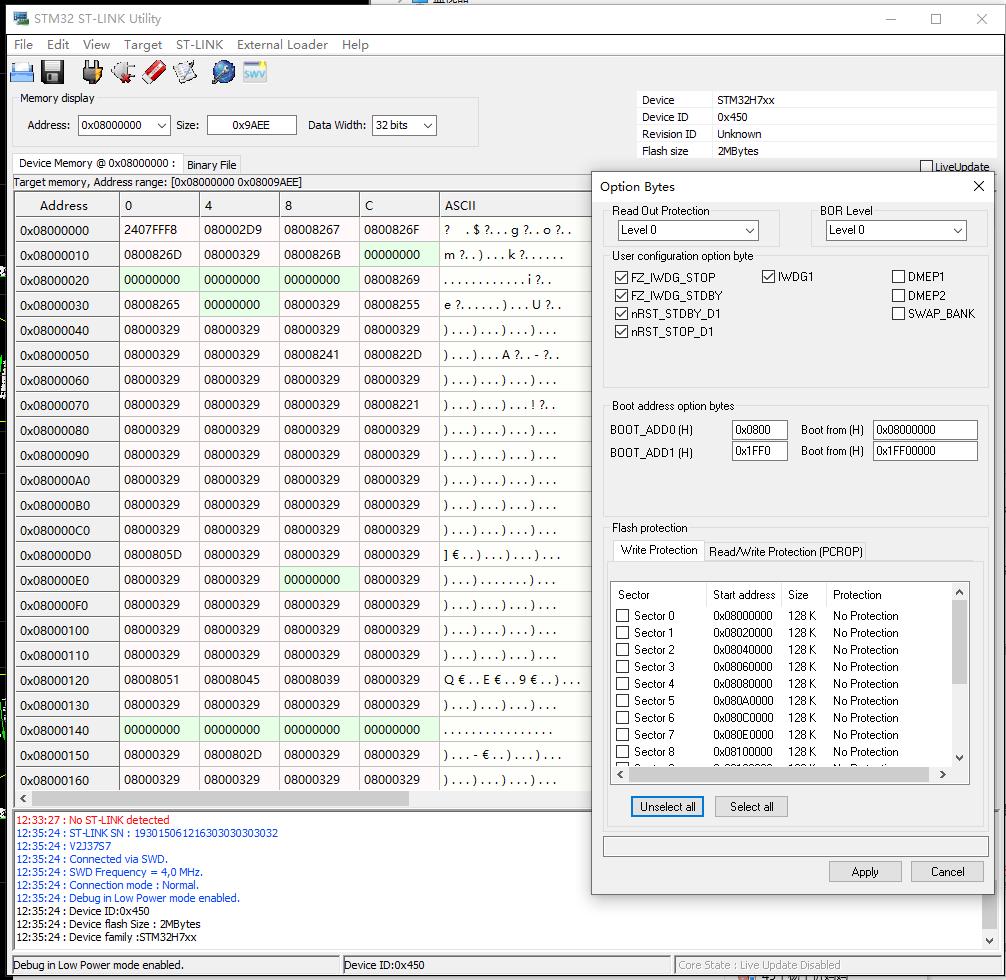Click the Open file toolbar icon

22,72
